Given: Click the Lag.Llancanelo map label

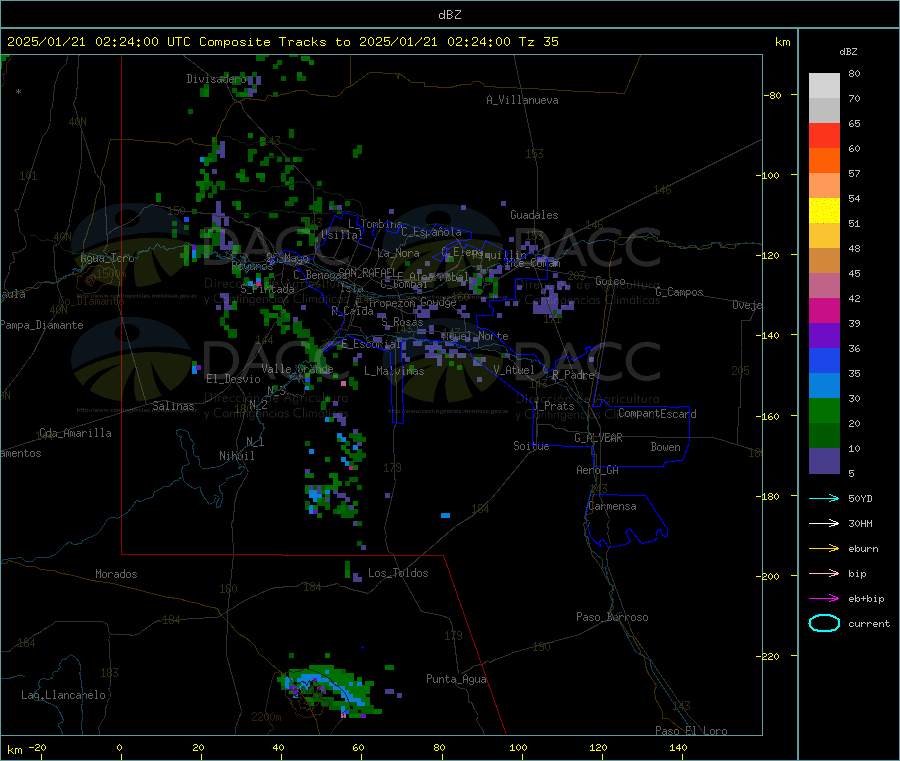Looking at the screenshot, I should [x=63, y=695].
